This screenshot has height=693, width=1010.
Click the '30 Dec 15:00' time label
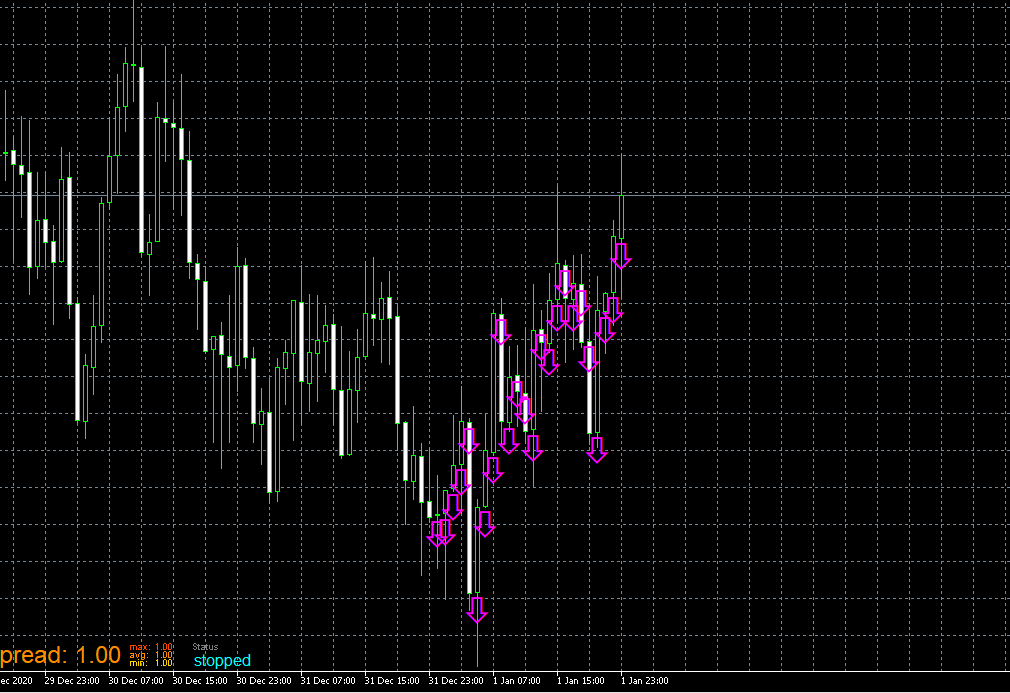pyautogui.click(x=200, y=681)
